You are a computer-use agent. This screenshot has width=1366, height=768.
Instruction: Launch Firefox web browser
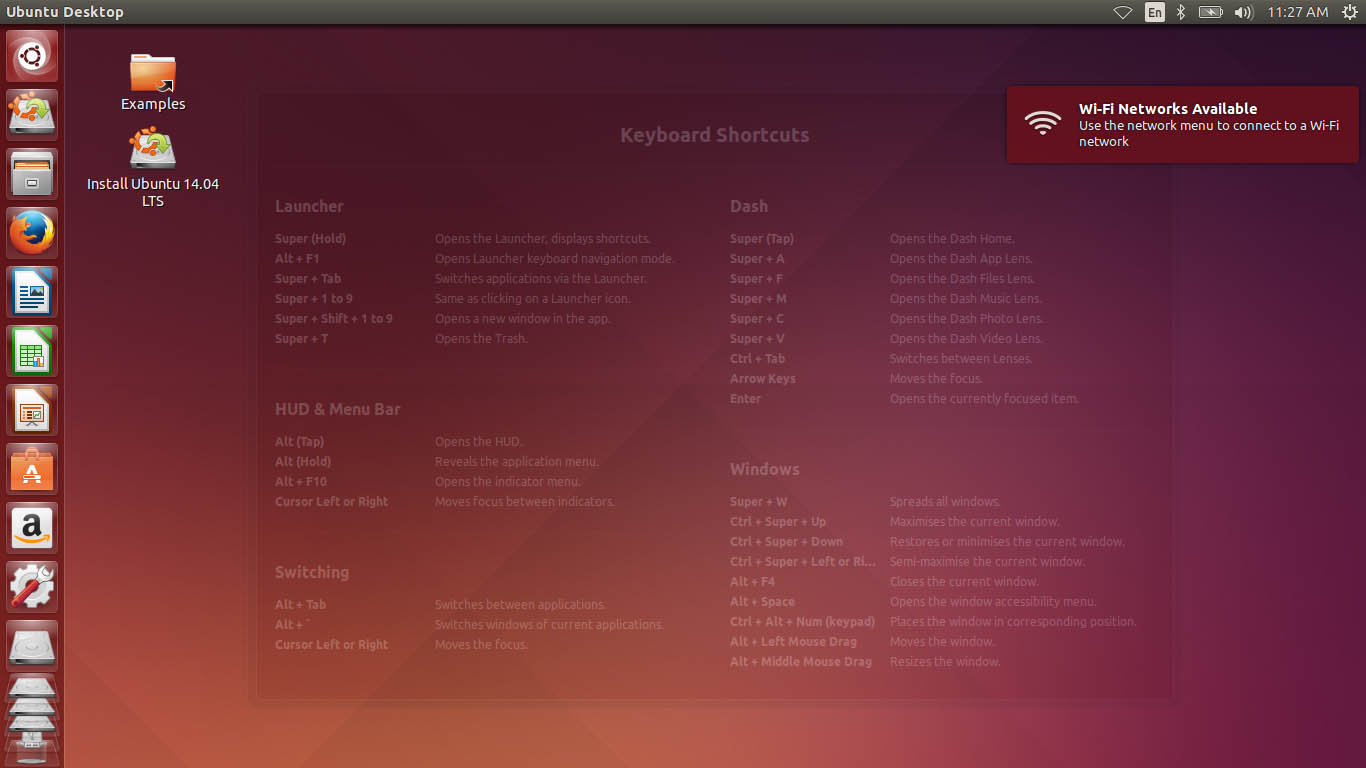click(x=32, y=233)
